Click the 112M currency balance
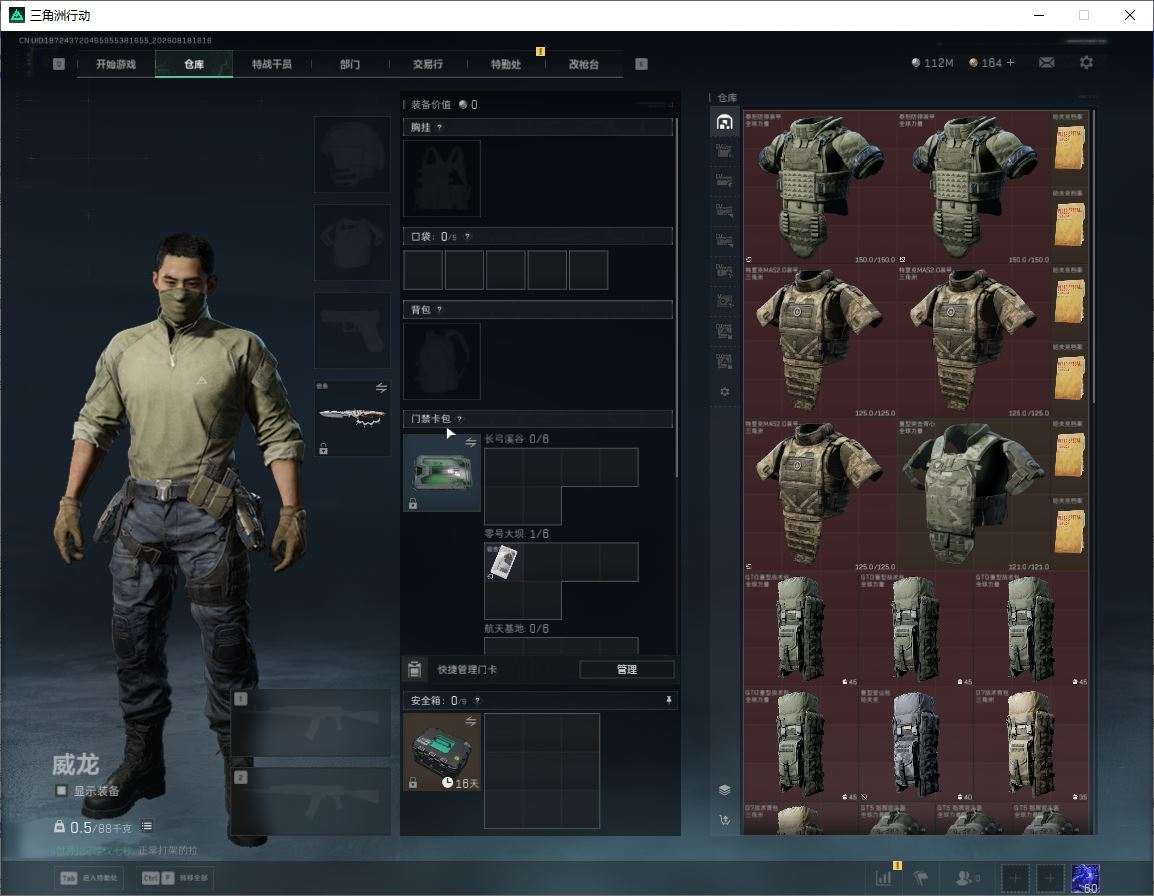1154x896 pixels. pyautogui.click(x=932, y=63)
